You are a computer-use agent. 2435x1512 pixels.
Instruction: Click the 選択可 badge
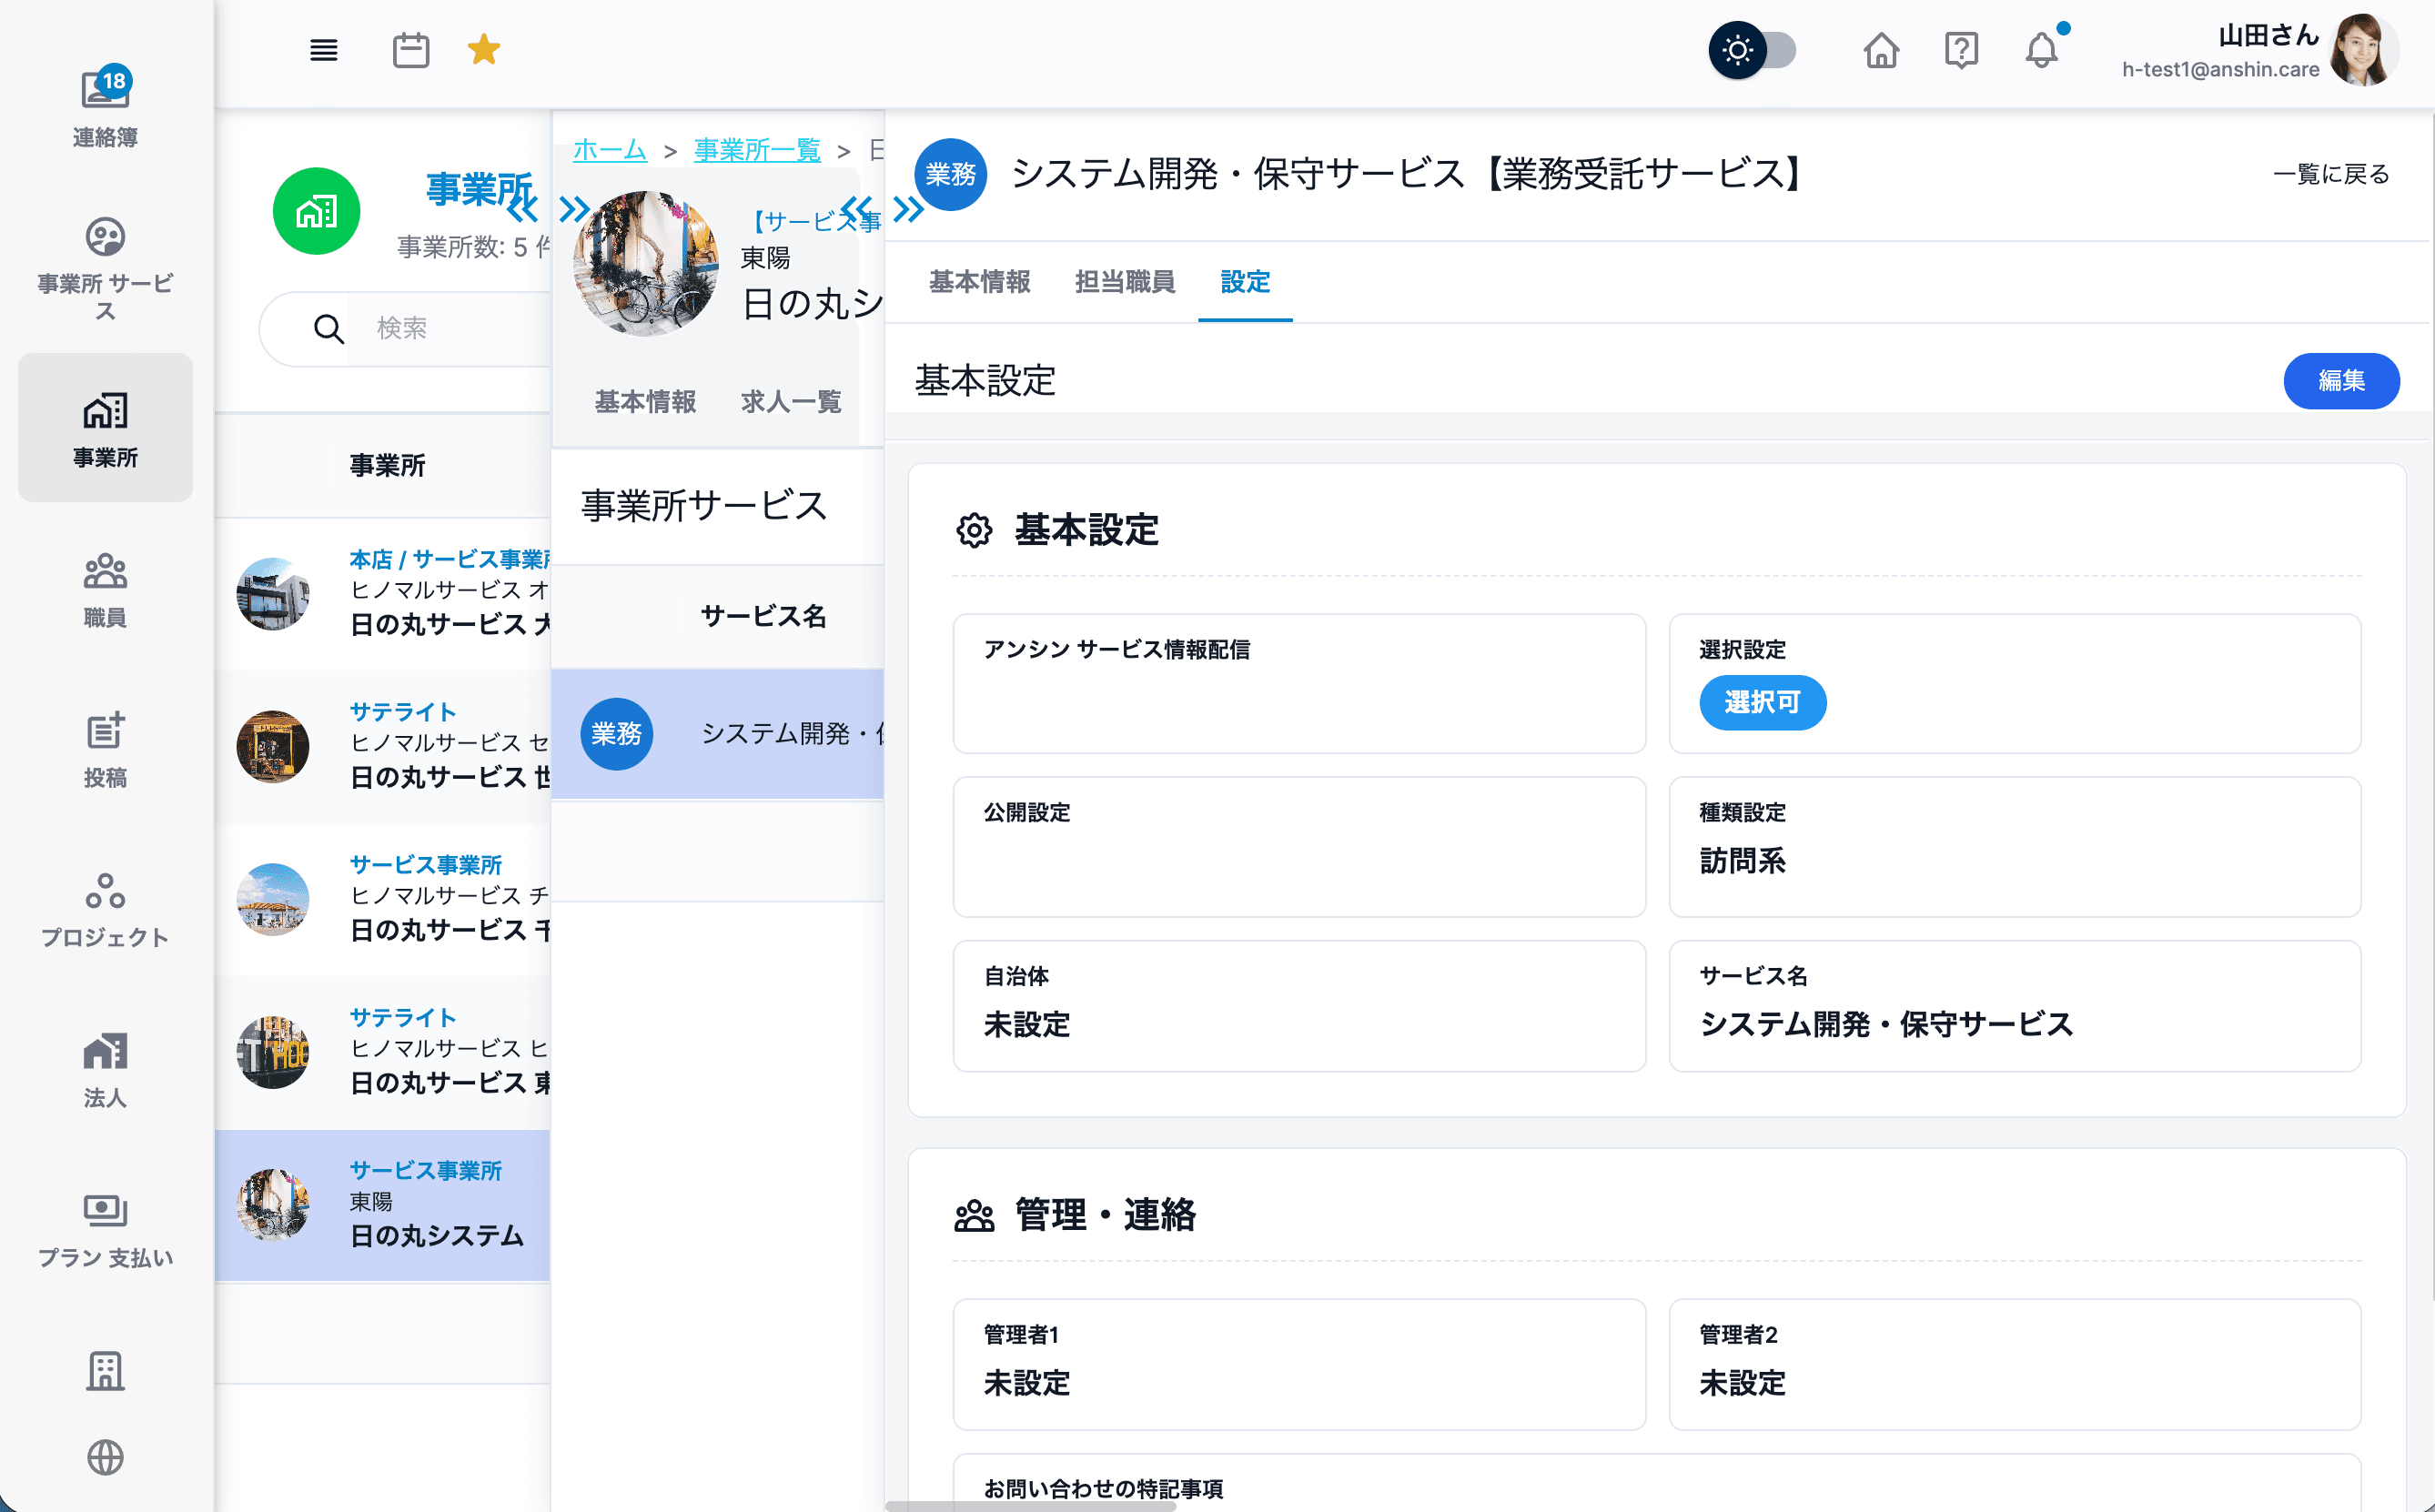click(1762, 703)
